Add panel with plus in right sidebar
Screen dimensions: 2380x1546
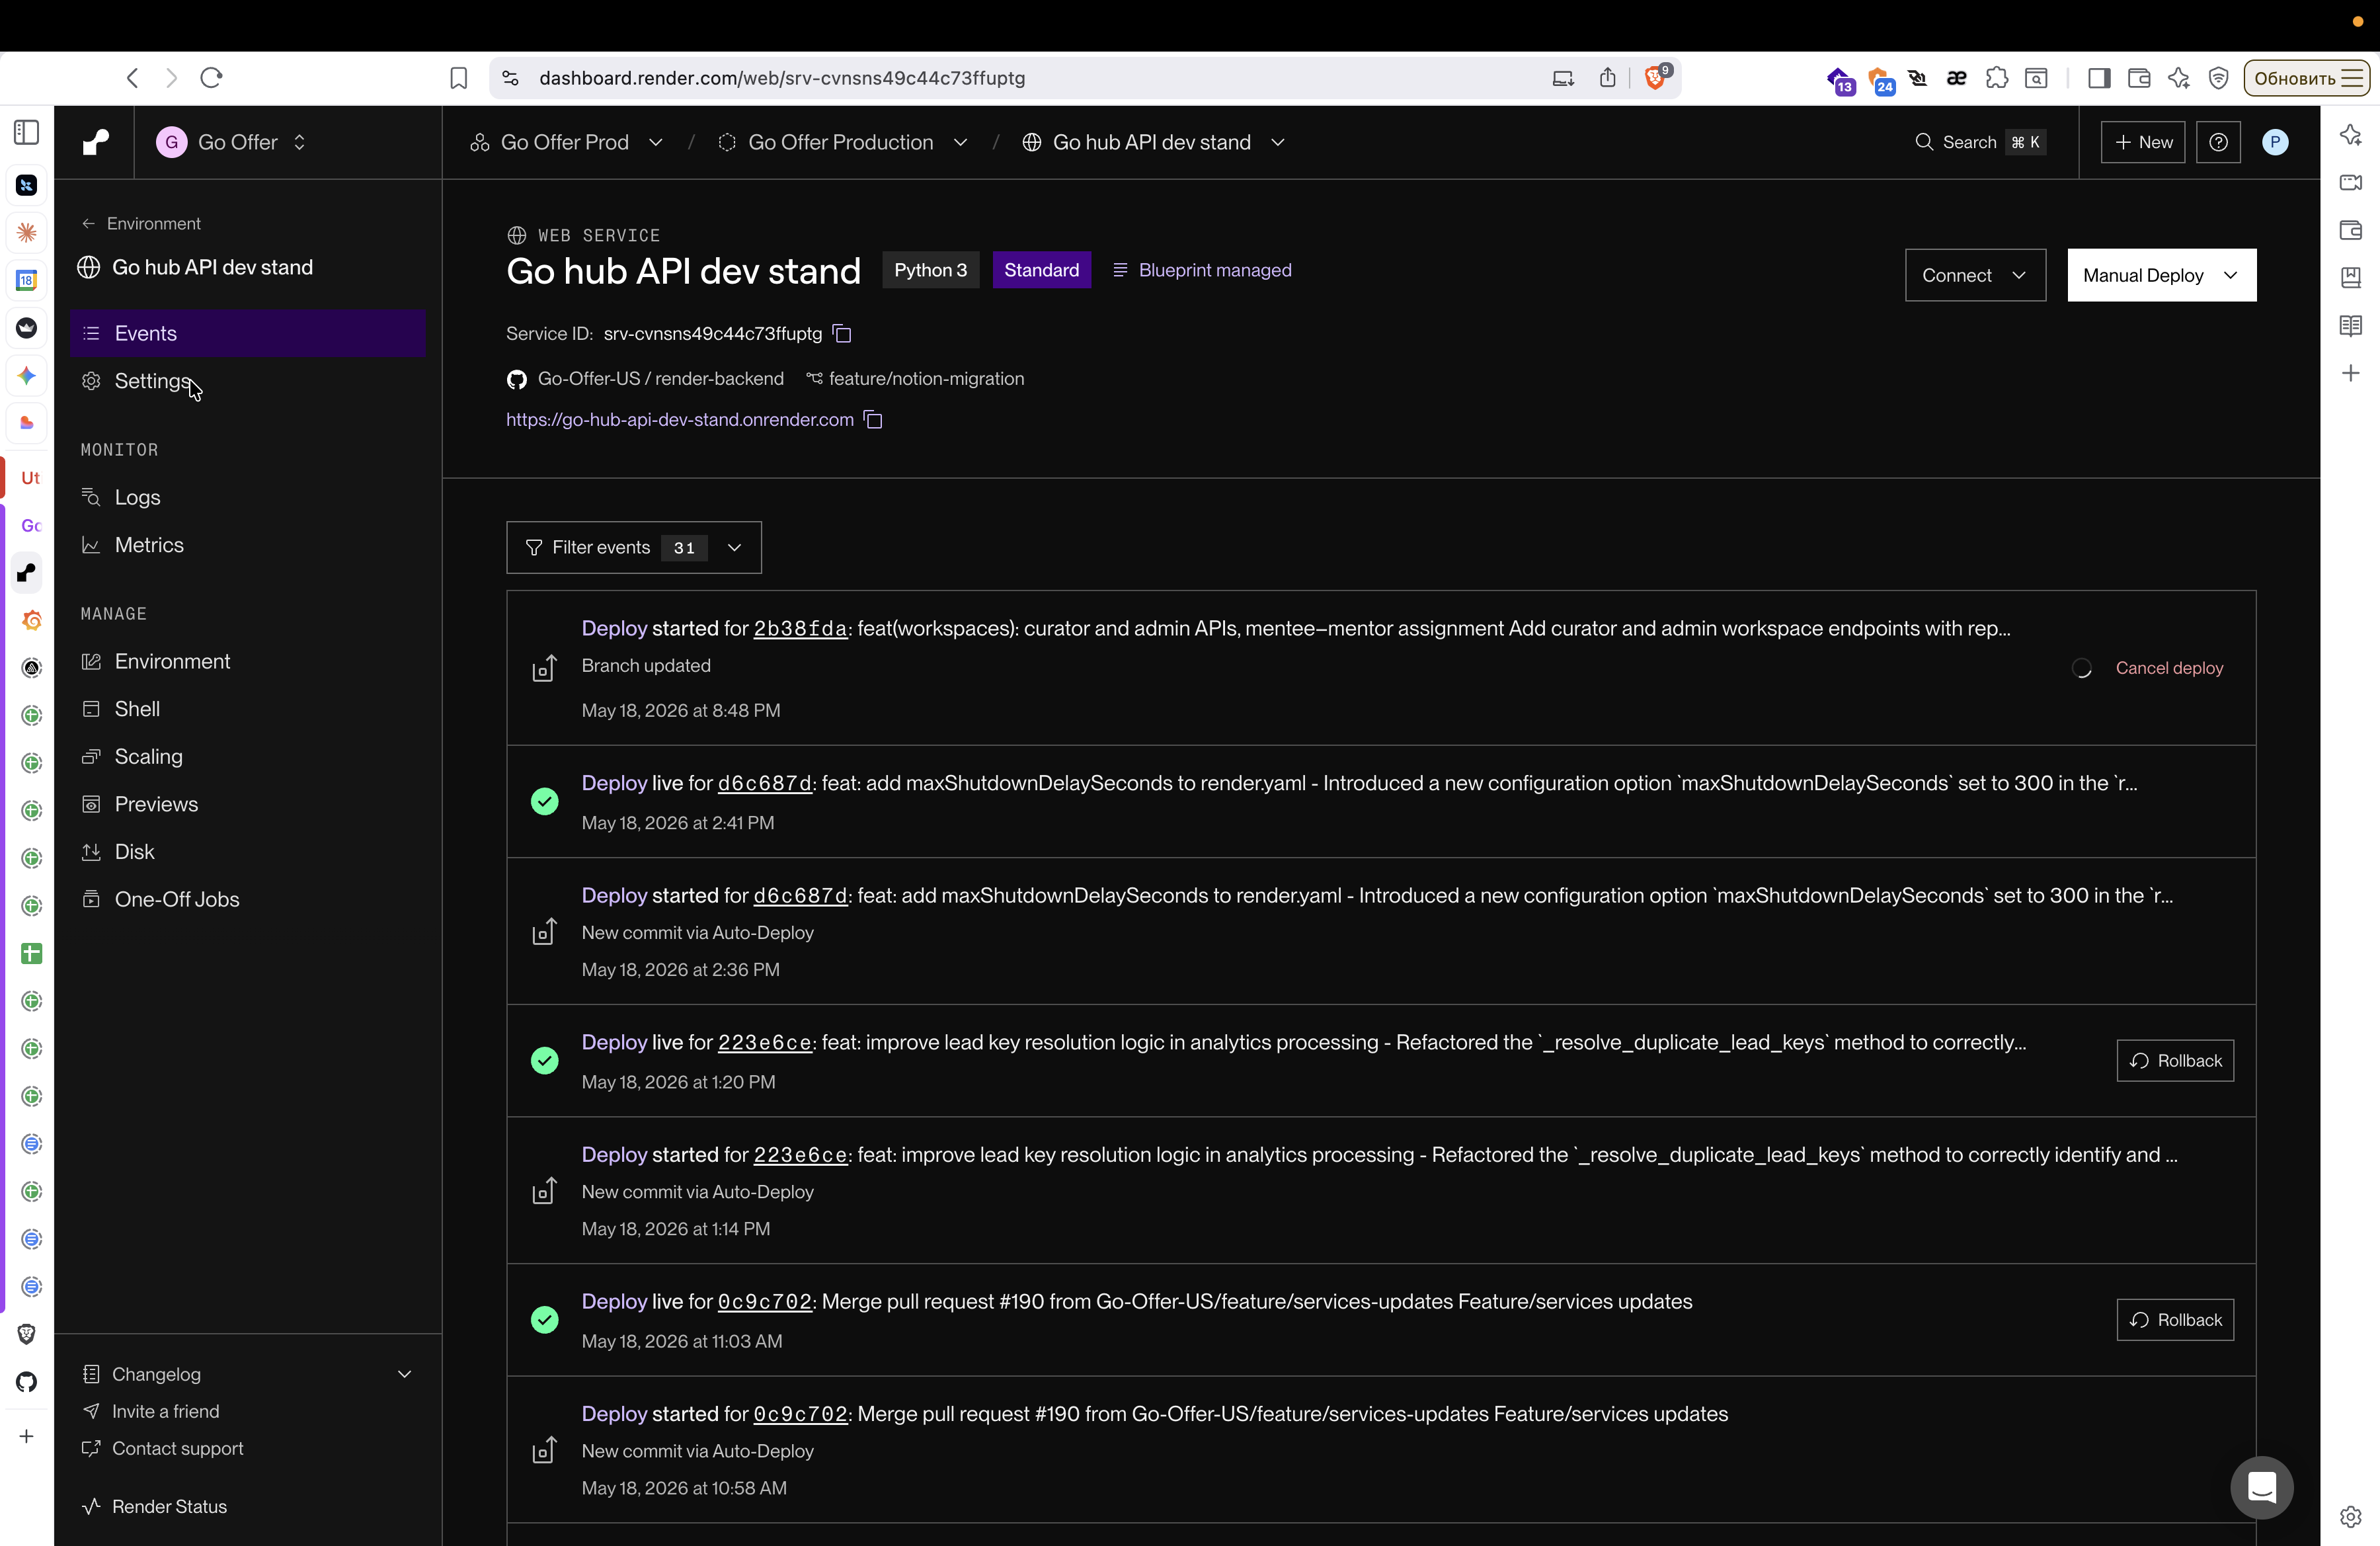pos(2351,374)
